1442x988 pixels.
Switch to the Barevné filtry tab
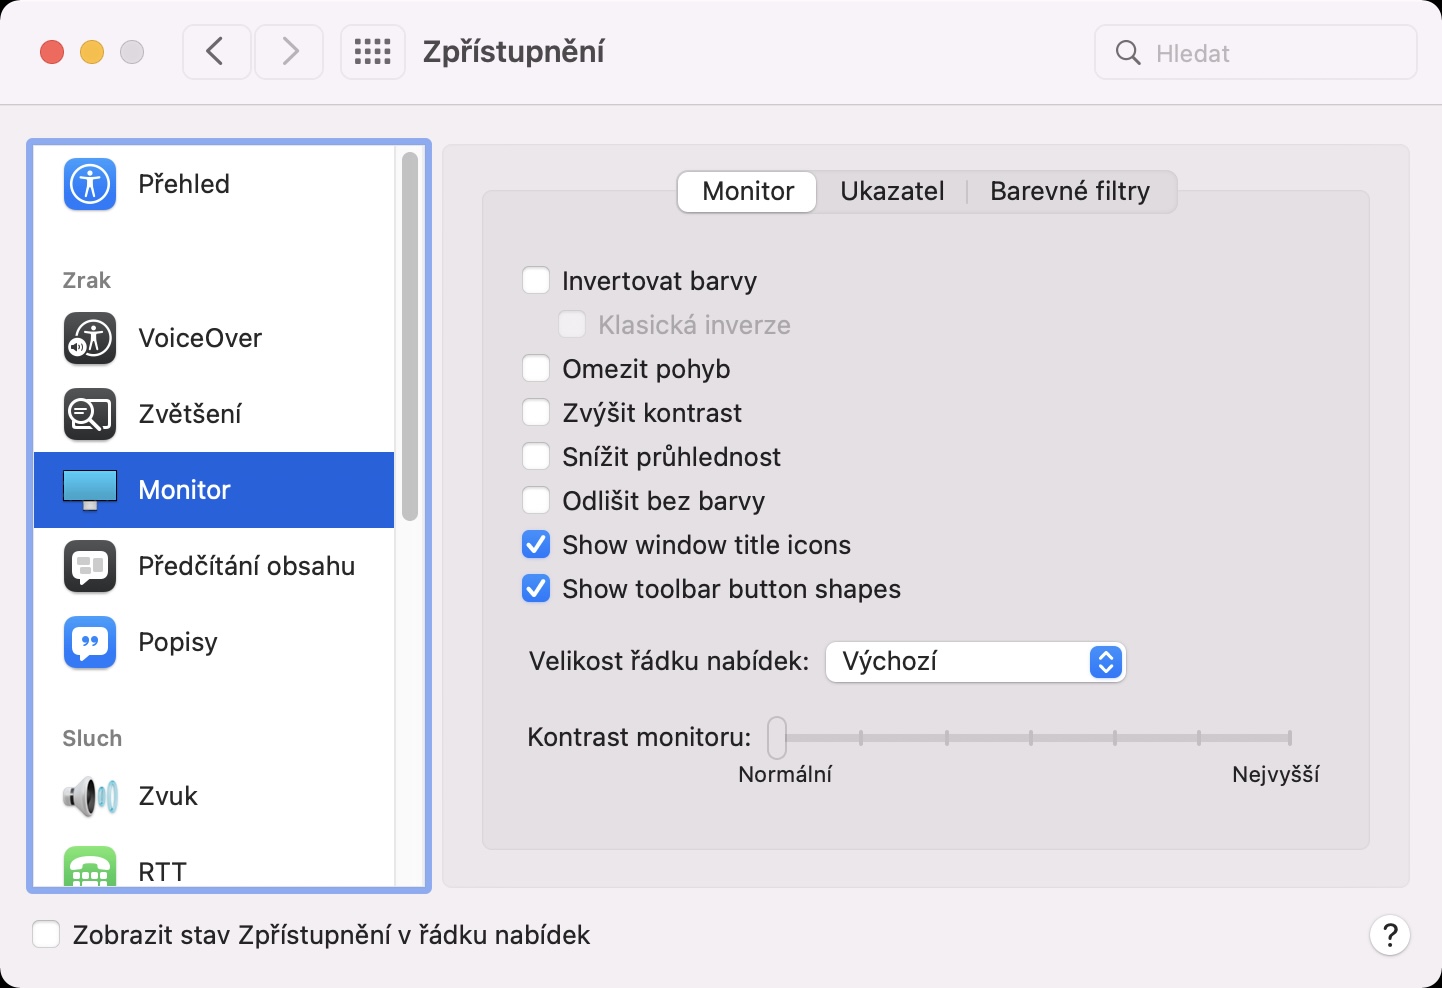pos(1069,191)
